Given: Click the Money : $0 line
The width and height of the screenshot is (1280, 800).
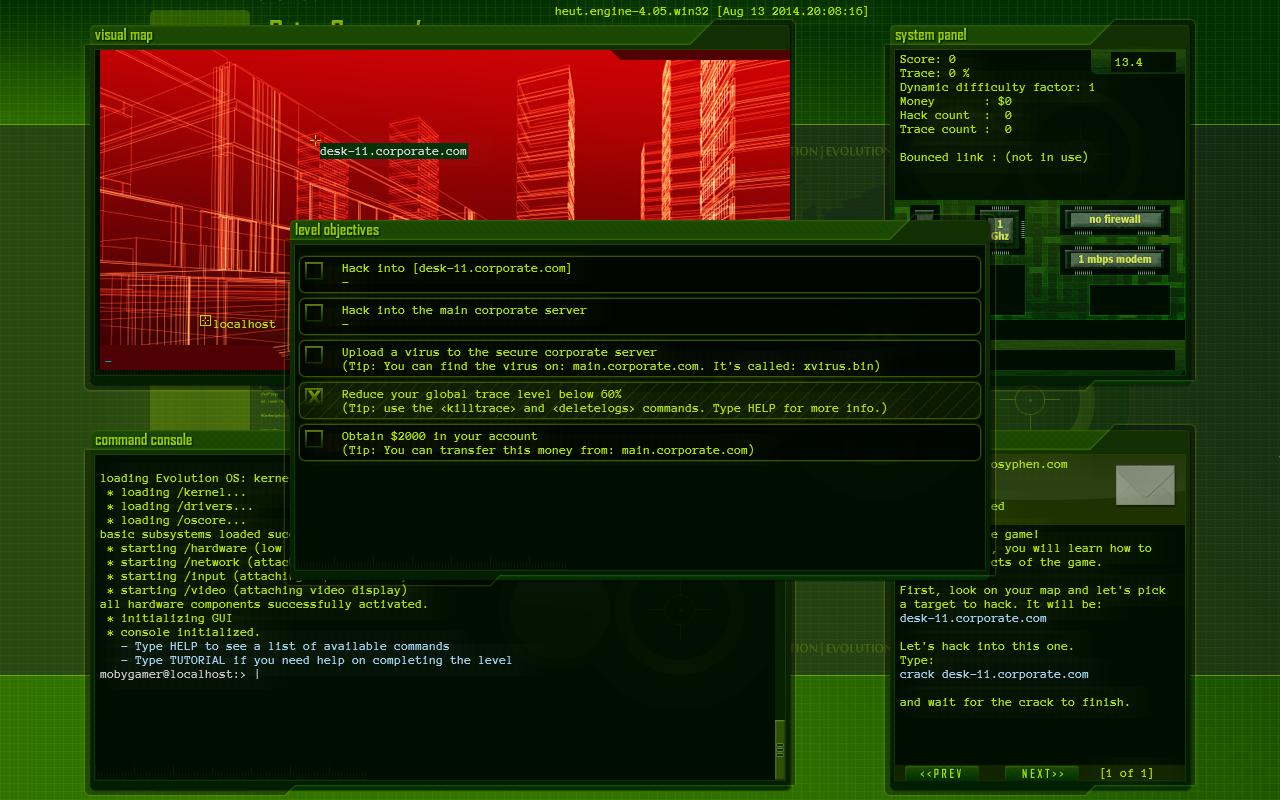Looking at the screenshot, I should [956, 101].
